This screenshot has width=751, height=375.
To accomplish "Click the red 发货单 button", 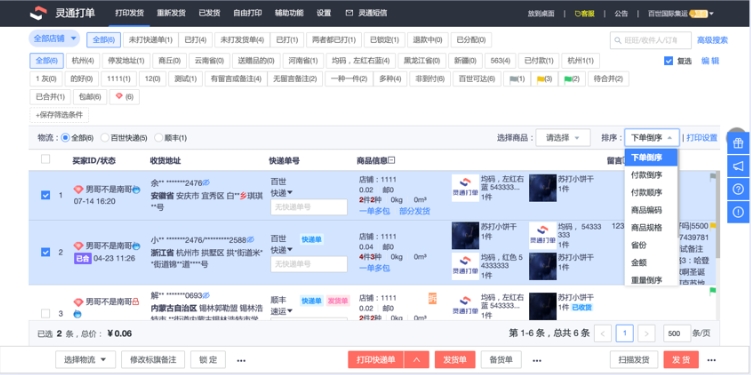I will point(455,360).
